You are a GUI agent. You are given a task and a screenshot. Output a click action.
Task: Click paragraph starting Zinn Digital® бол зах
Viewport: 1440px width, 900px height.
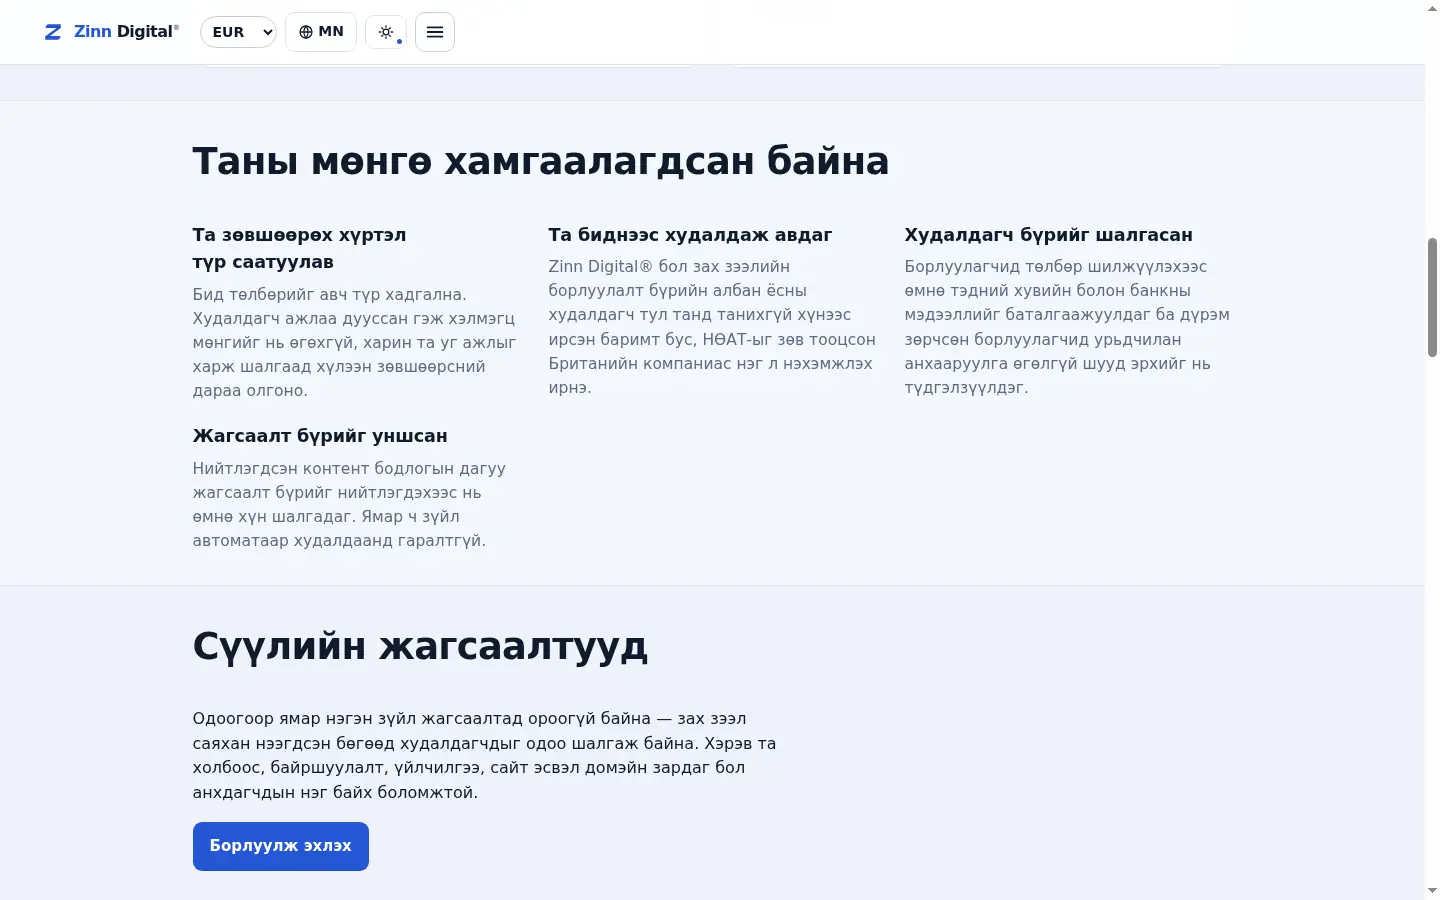pos(712,327)
